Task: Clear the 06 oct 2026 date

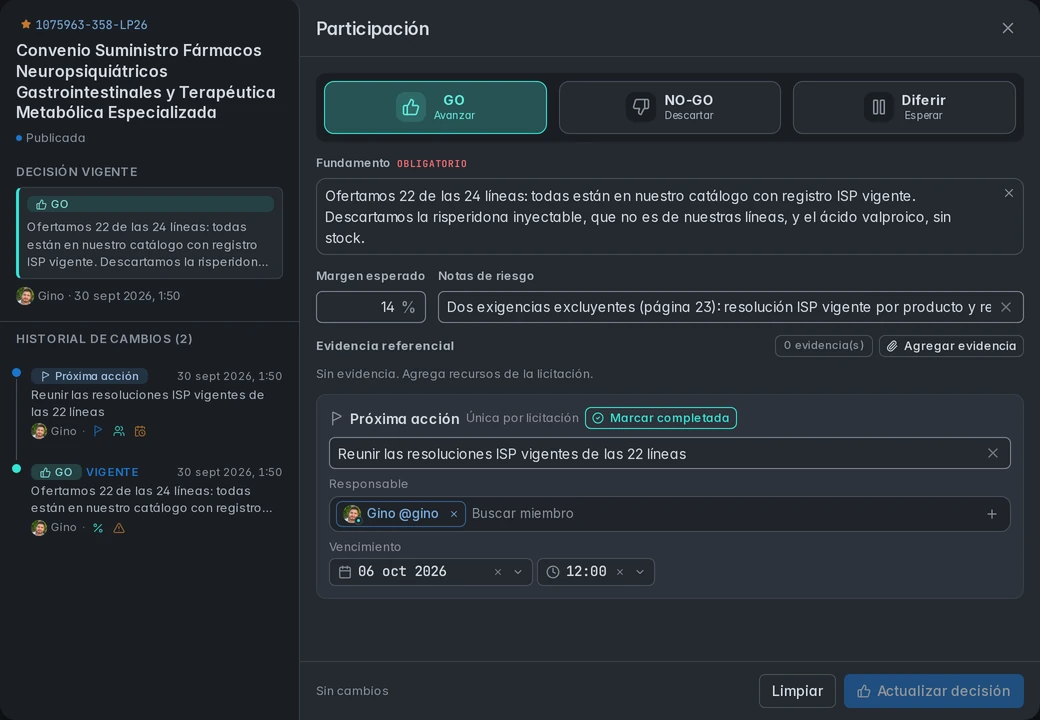Action: click(497, 571)
